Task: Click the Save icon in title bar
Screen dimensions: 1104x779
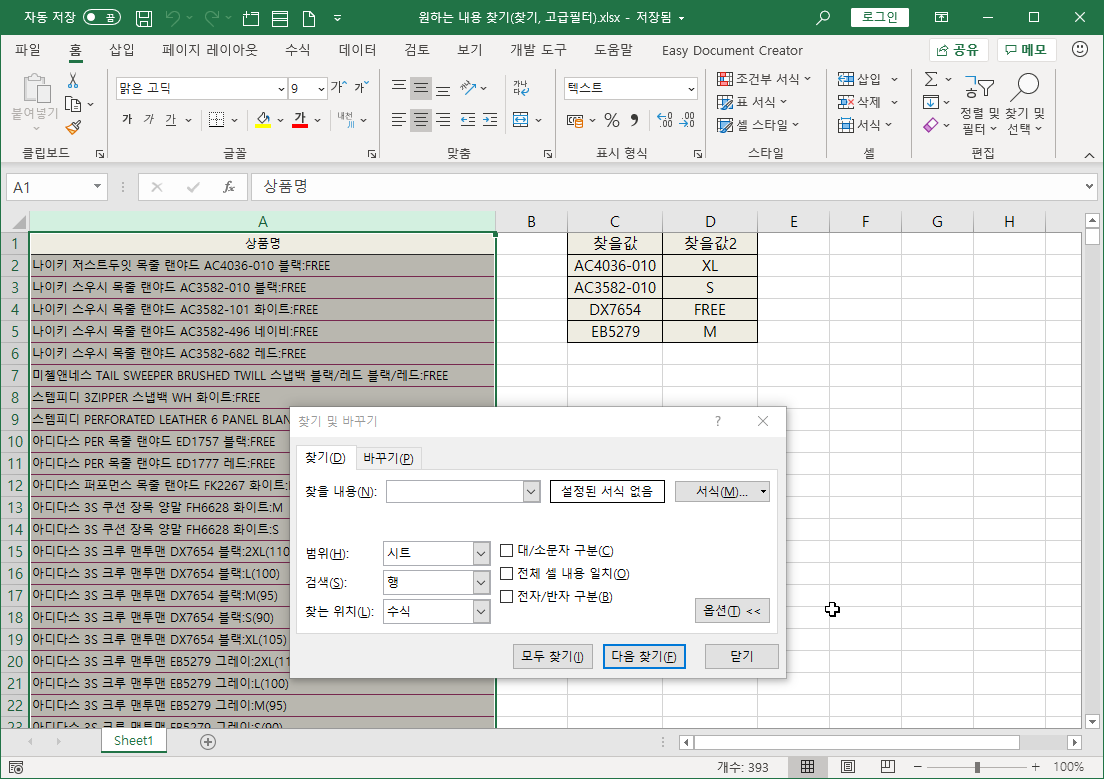Action: [x=144, y=18]
